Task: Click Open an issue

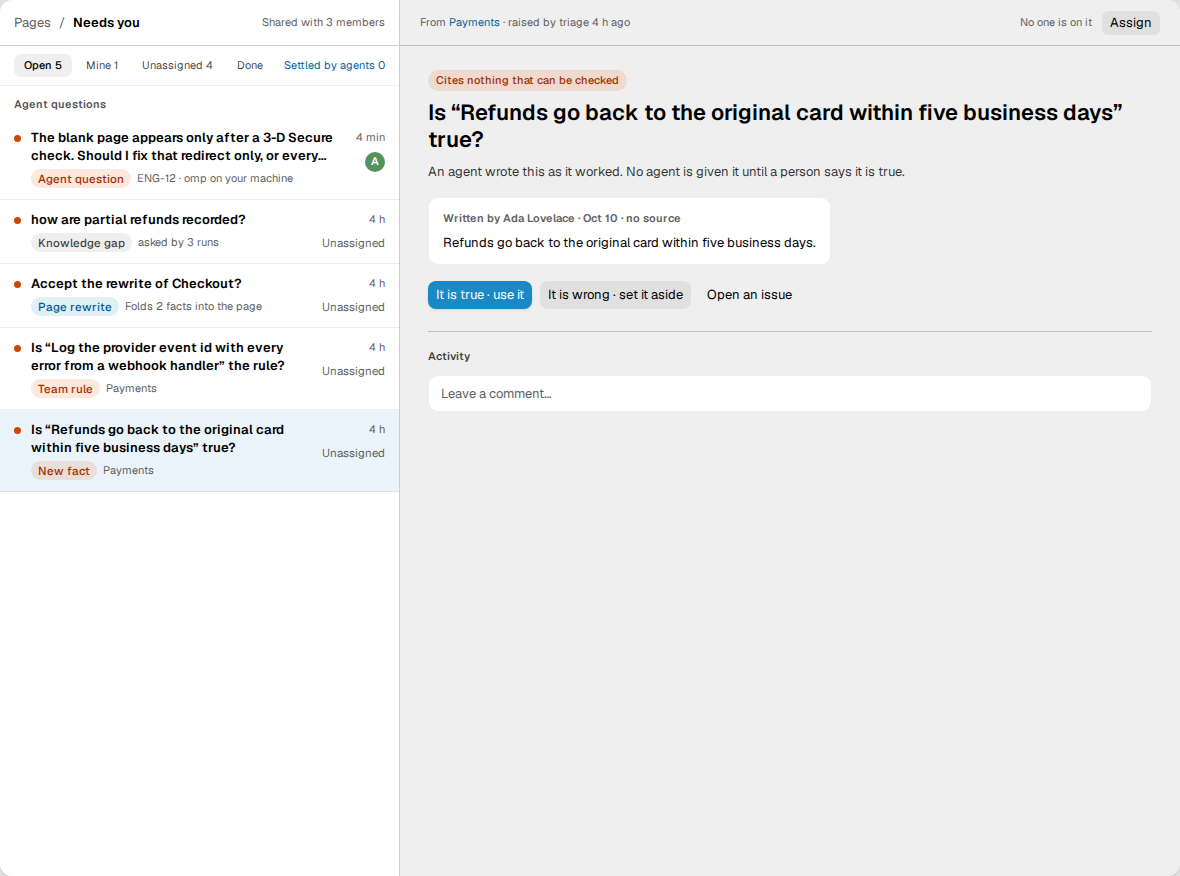Action: click(x=750, y=295)
